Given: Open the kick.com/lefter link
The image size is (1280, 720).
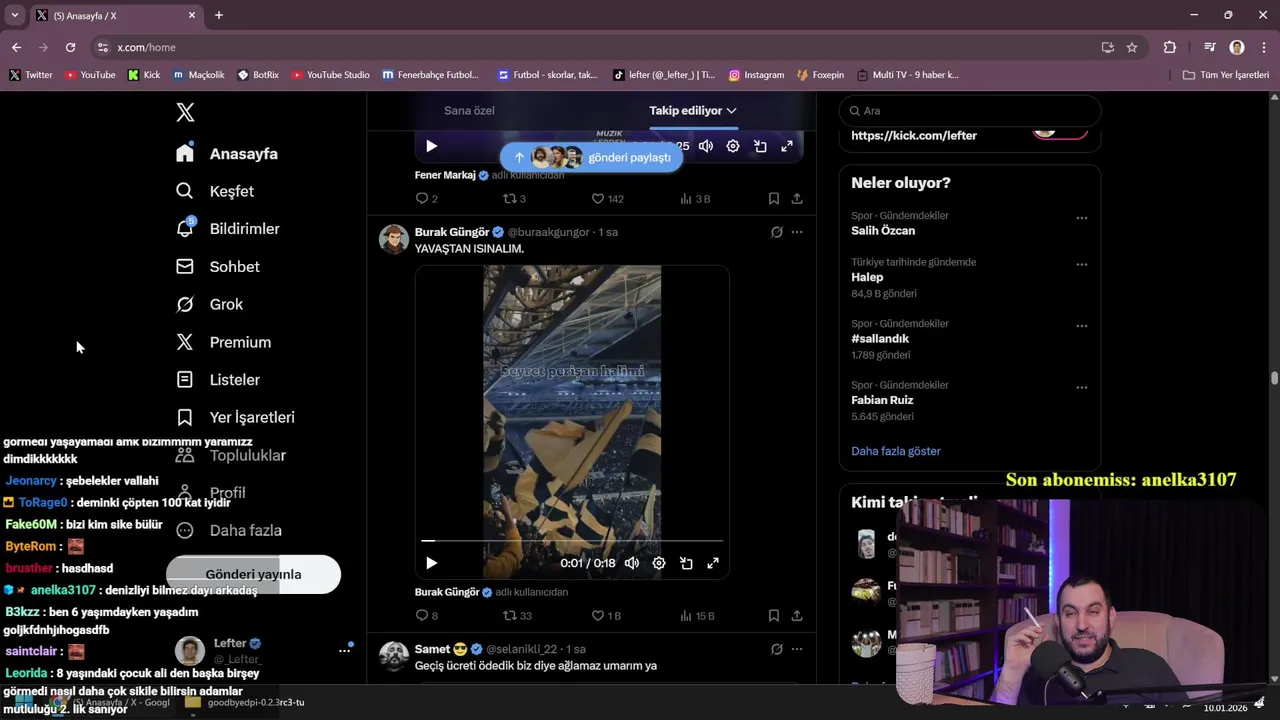Looking at the screenshot, I should (914, 135).
